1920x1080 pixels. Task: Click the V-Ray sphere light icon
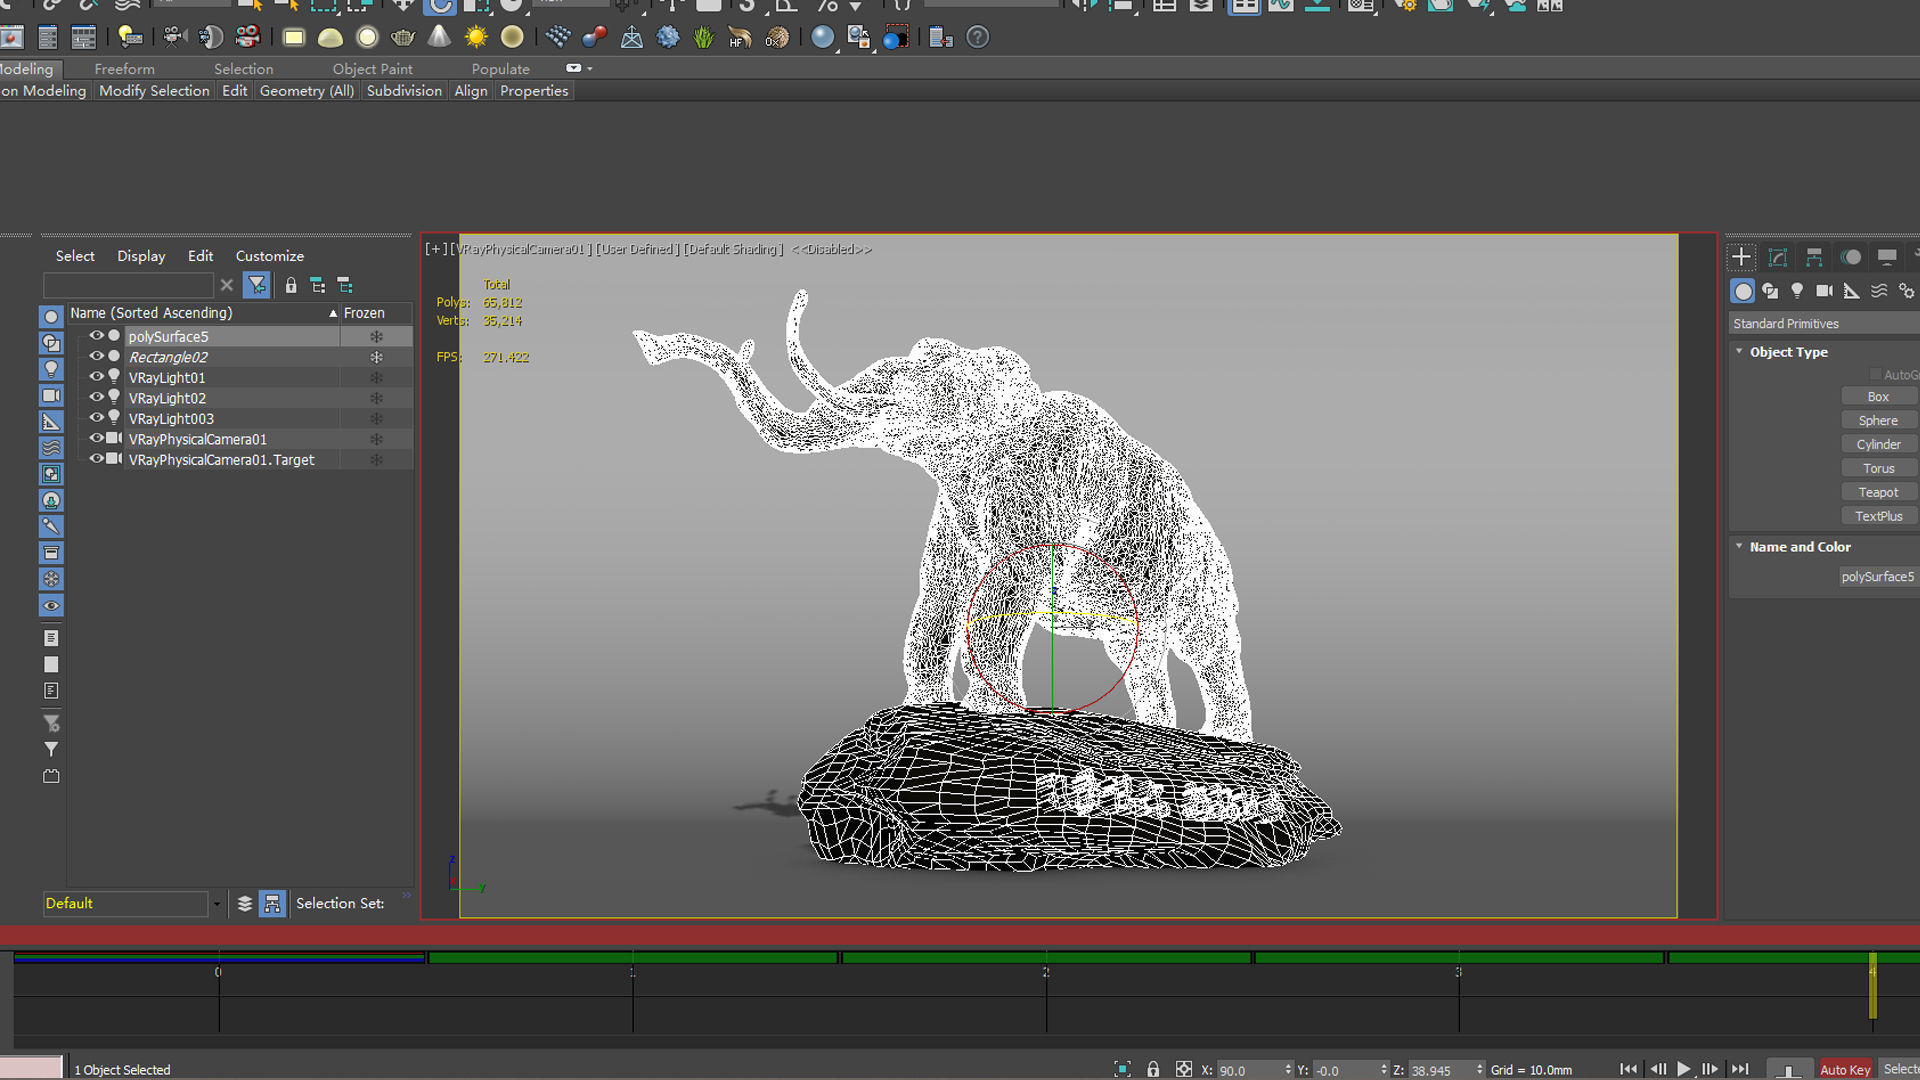(367, 38)
